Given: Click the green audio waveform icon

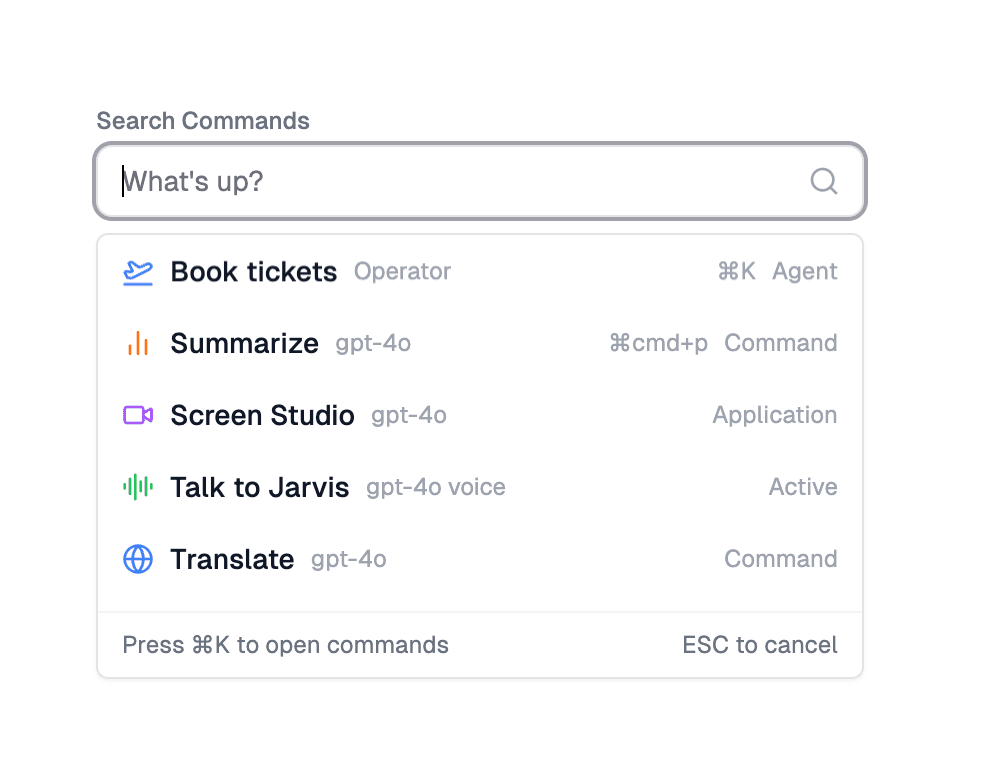Looking at the screenshot, I should click(x=138, y=487).
